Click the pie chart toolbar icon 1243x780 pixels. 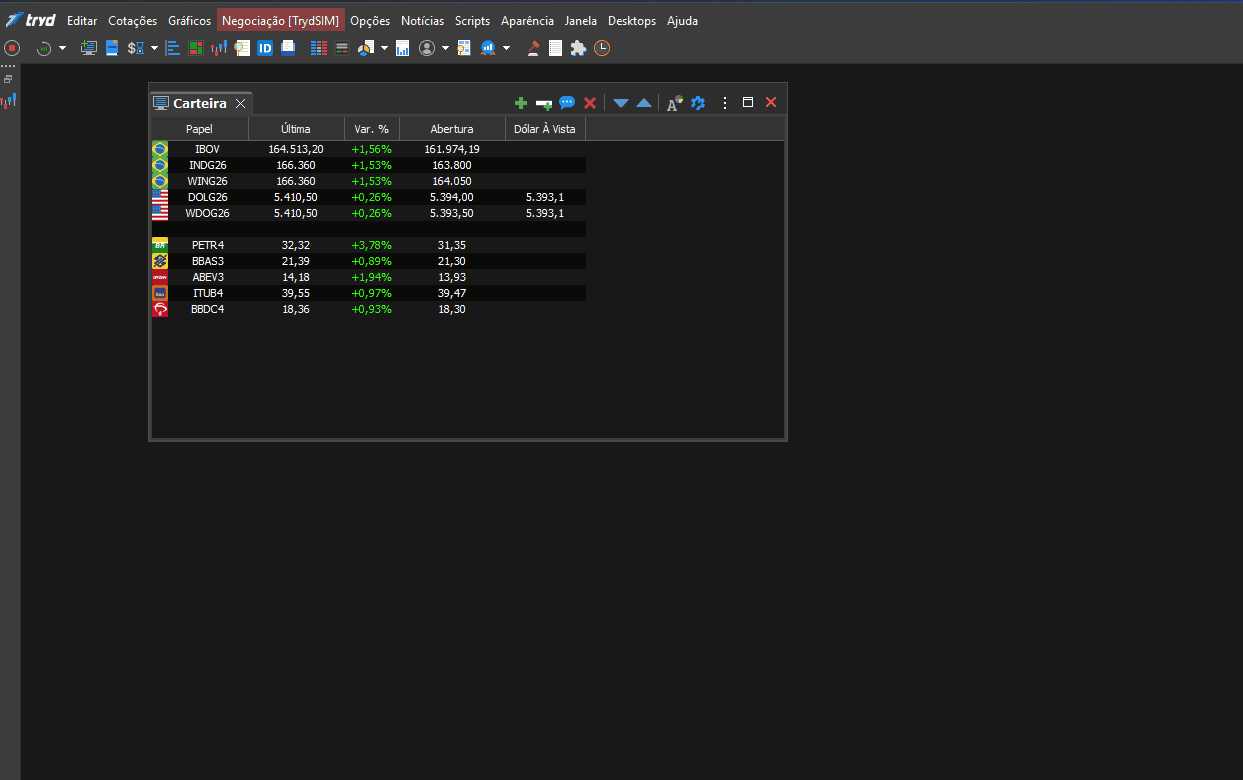tap(365, 48)
